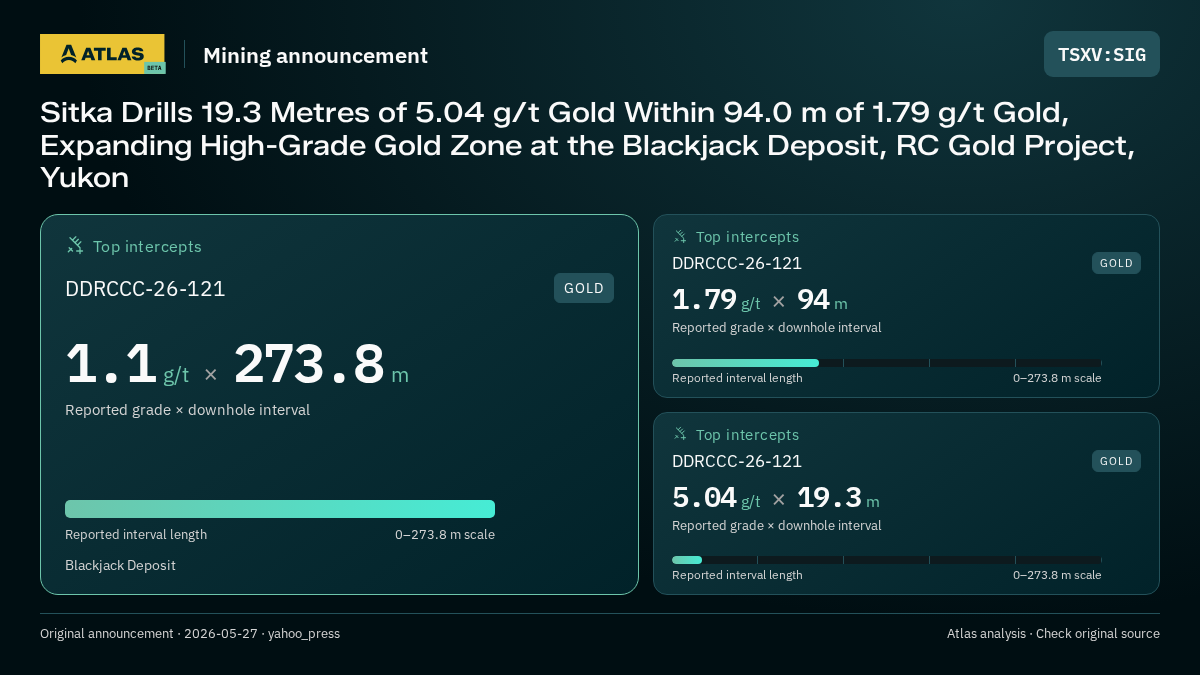Image resolution: width=1200 pixels, height=675 pixels.
Task: Click the 0–273.8 m scale label in the 94 m card
Action: 1057,378
